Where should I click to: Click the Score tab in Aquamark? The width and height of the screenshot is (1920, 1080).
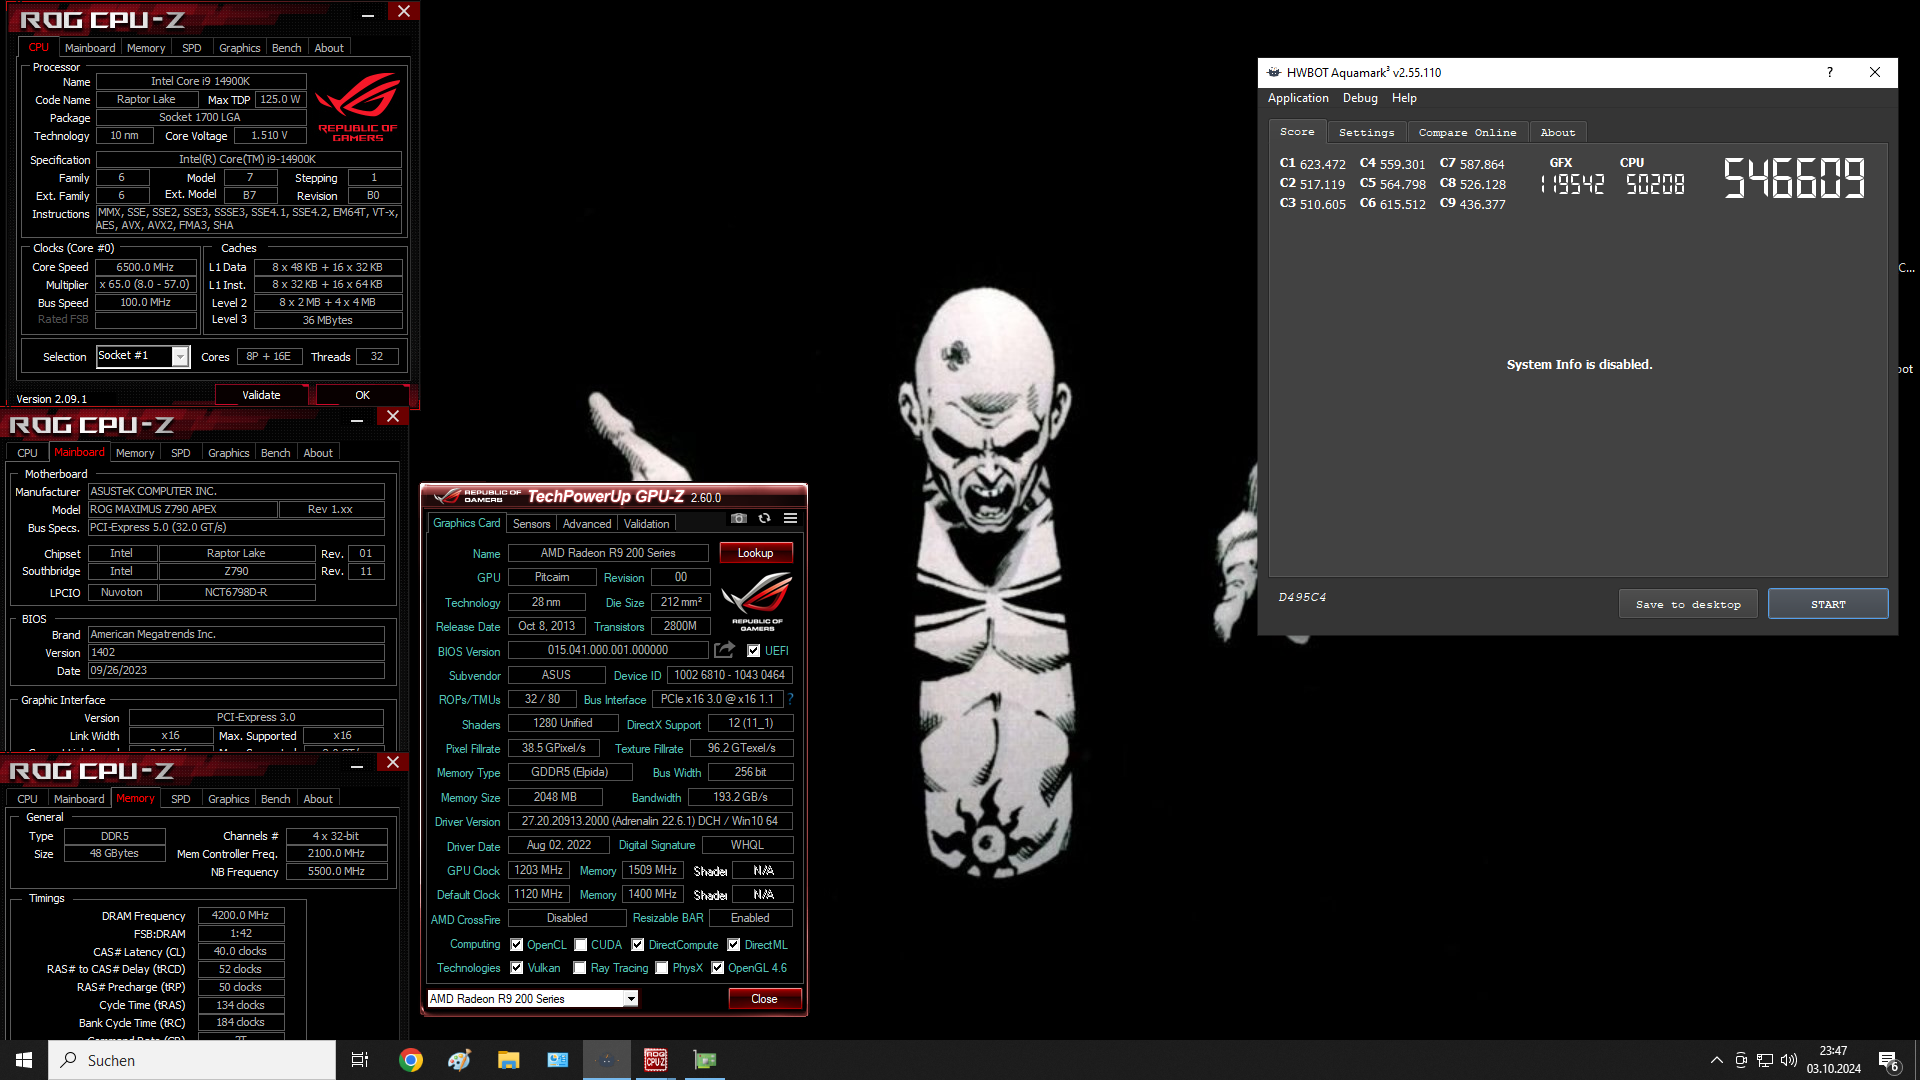[x=1297, y=132]
